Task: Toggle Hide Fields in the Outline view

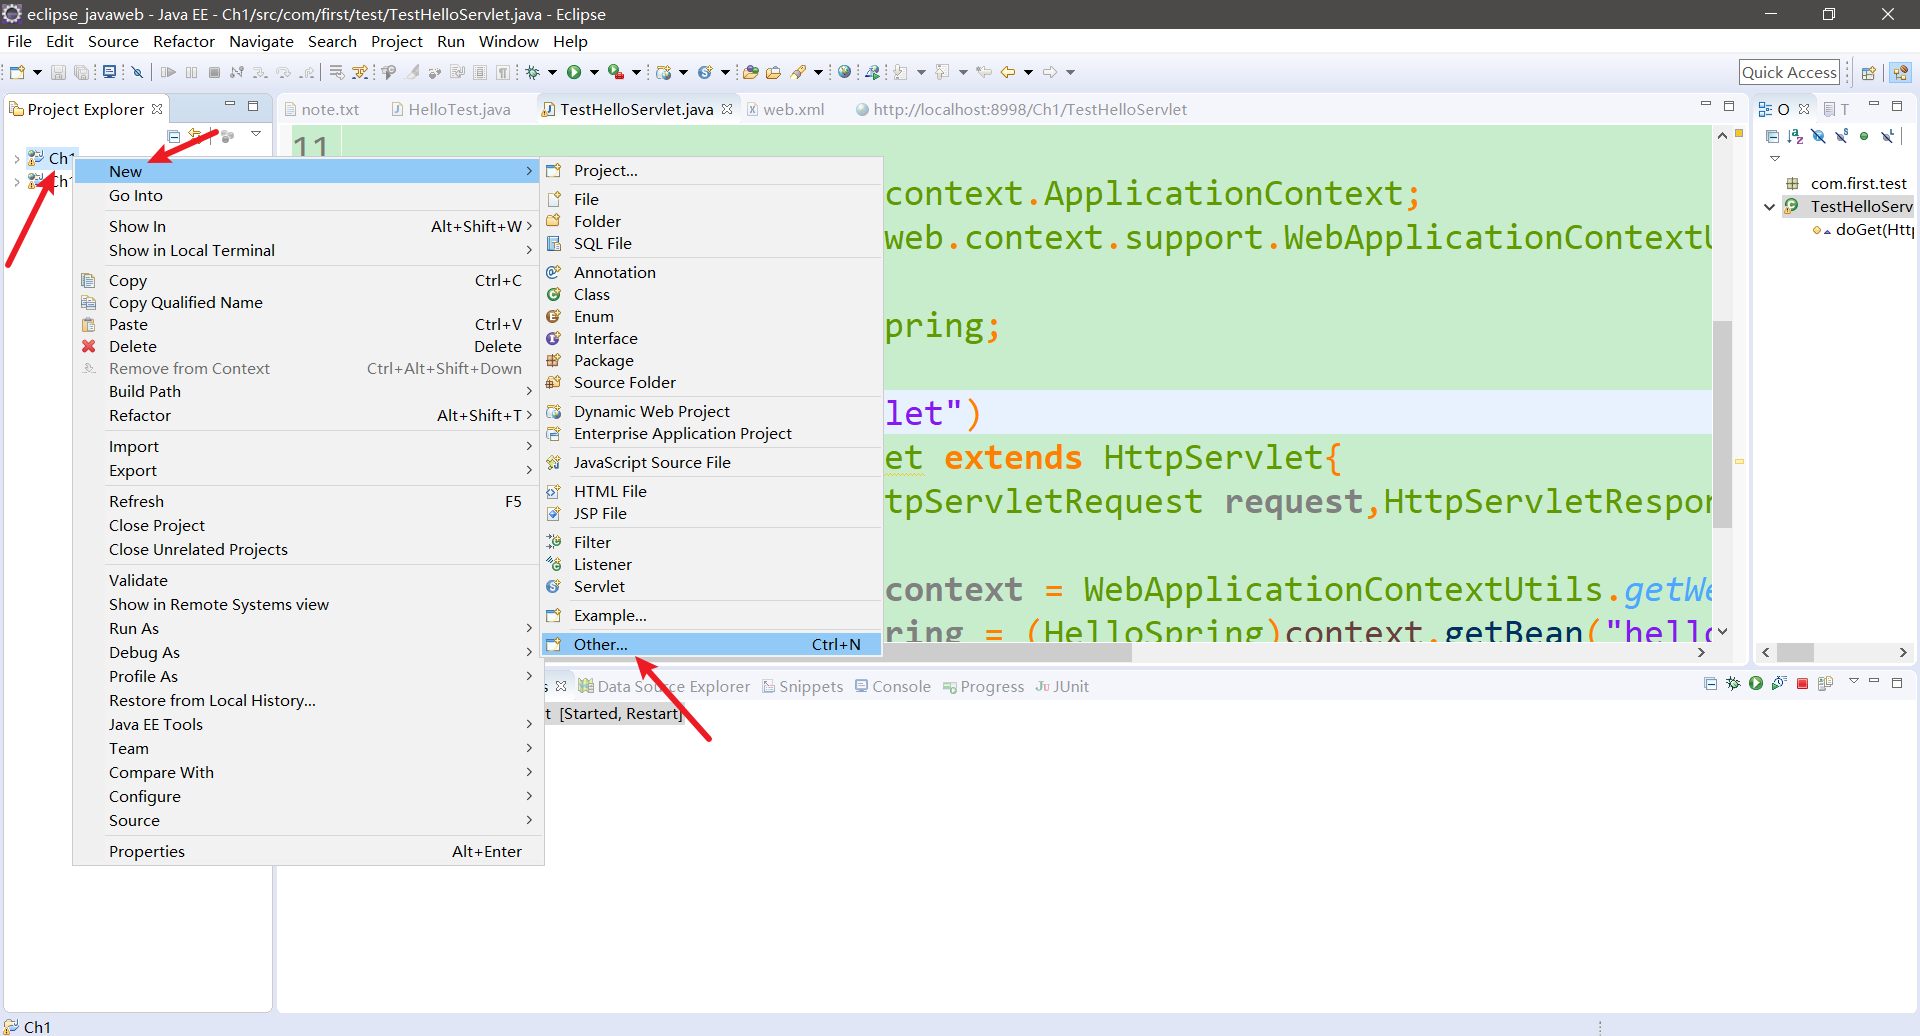Action: (x=1818, y=136)
